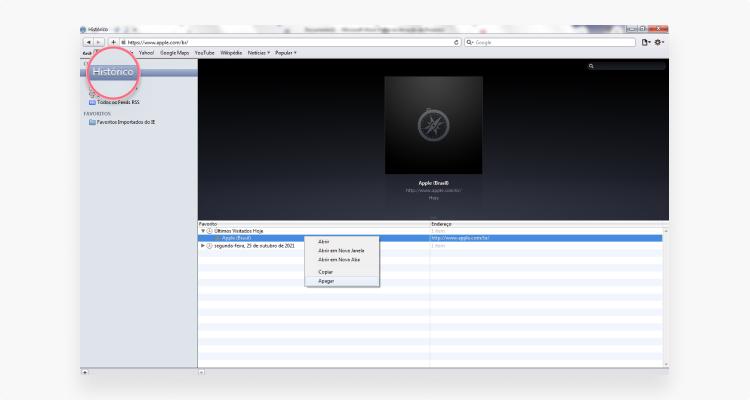Click the Apple (Brasil) page preview thumbnail

pos(433,125)
